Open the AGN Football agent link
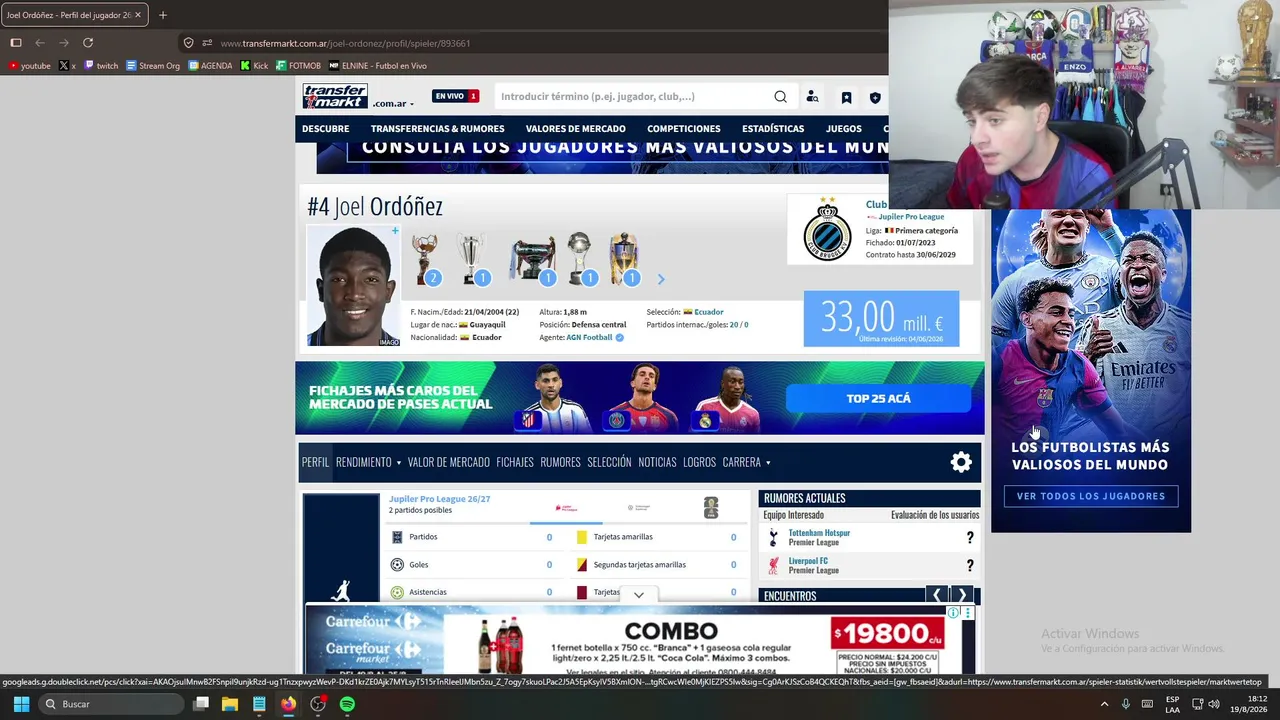 tap(589, 338)
